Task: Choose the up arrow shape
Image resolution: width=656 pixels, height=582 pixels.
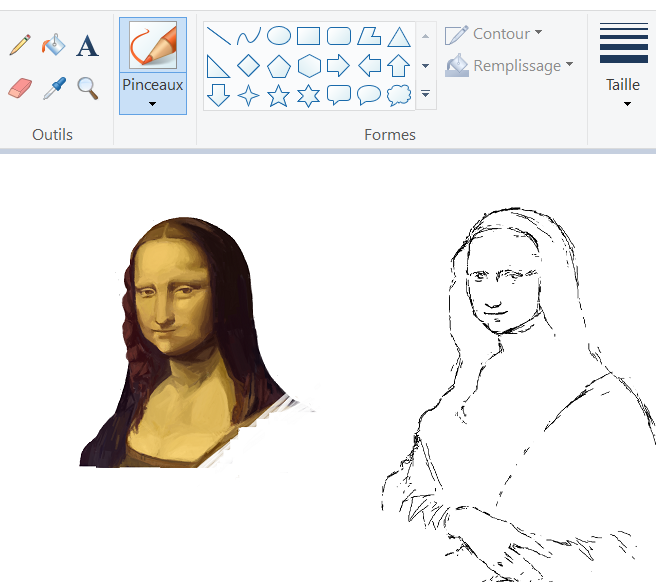Action: coord(398,66)
